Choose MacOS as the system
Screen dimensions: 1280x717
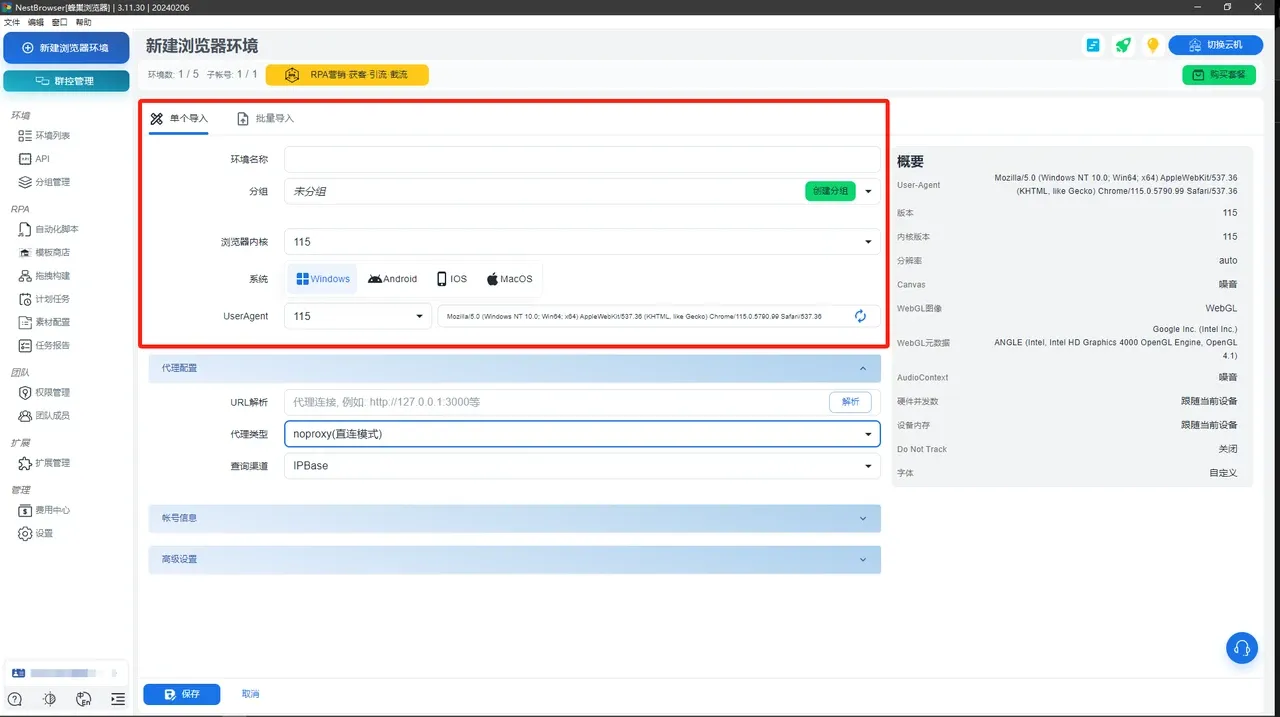click(509, 279)
